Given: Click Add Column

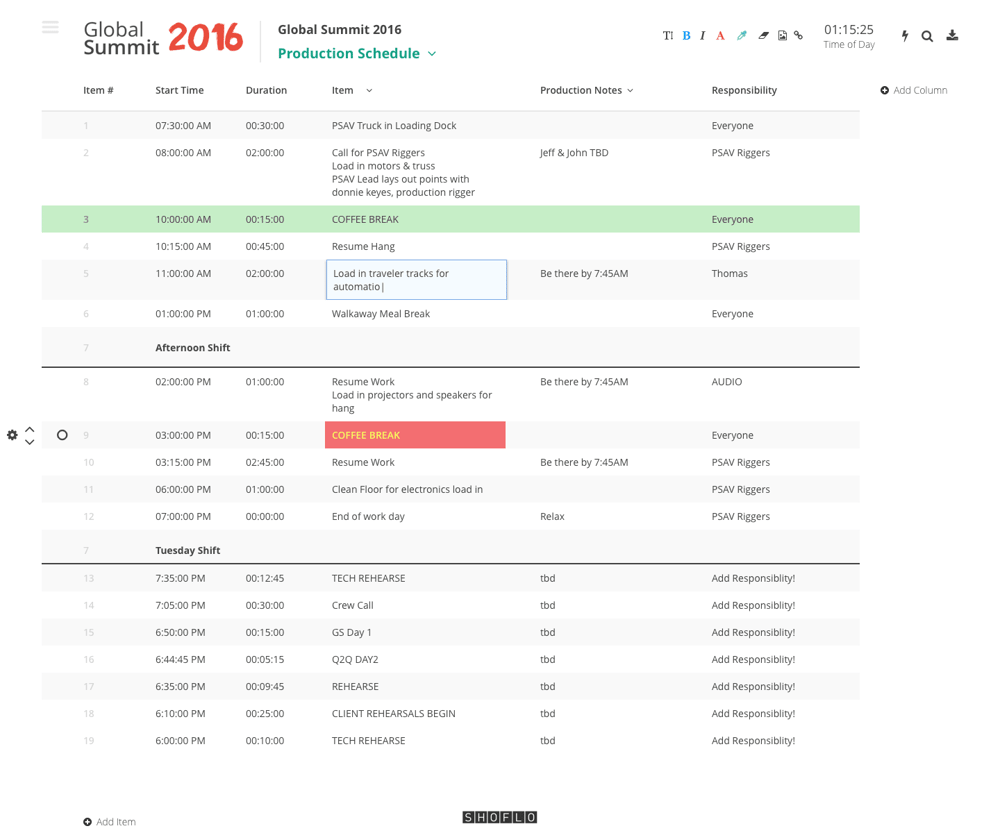Looking at the screenshot, I should (x=913, y=90).
